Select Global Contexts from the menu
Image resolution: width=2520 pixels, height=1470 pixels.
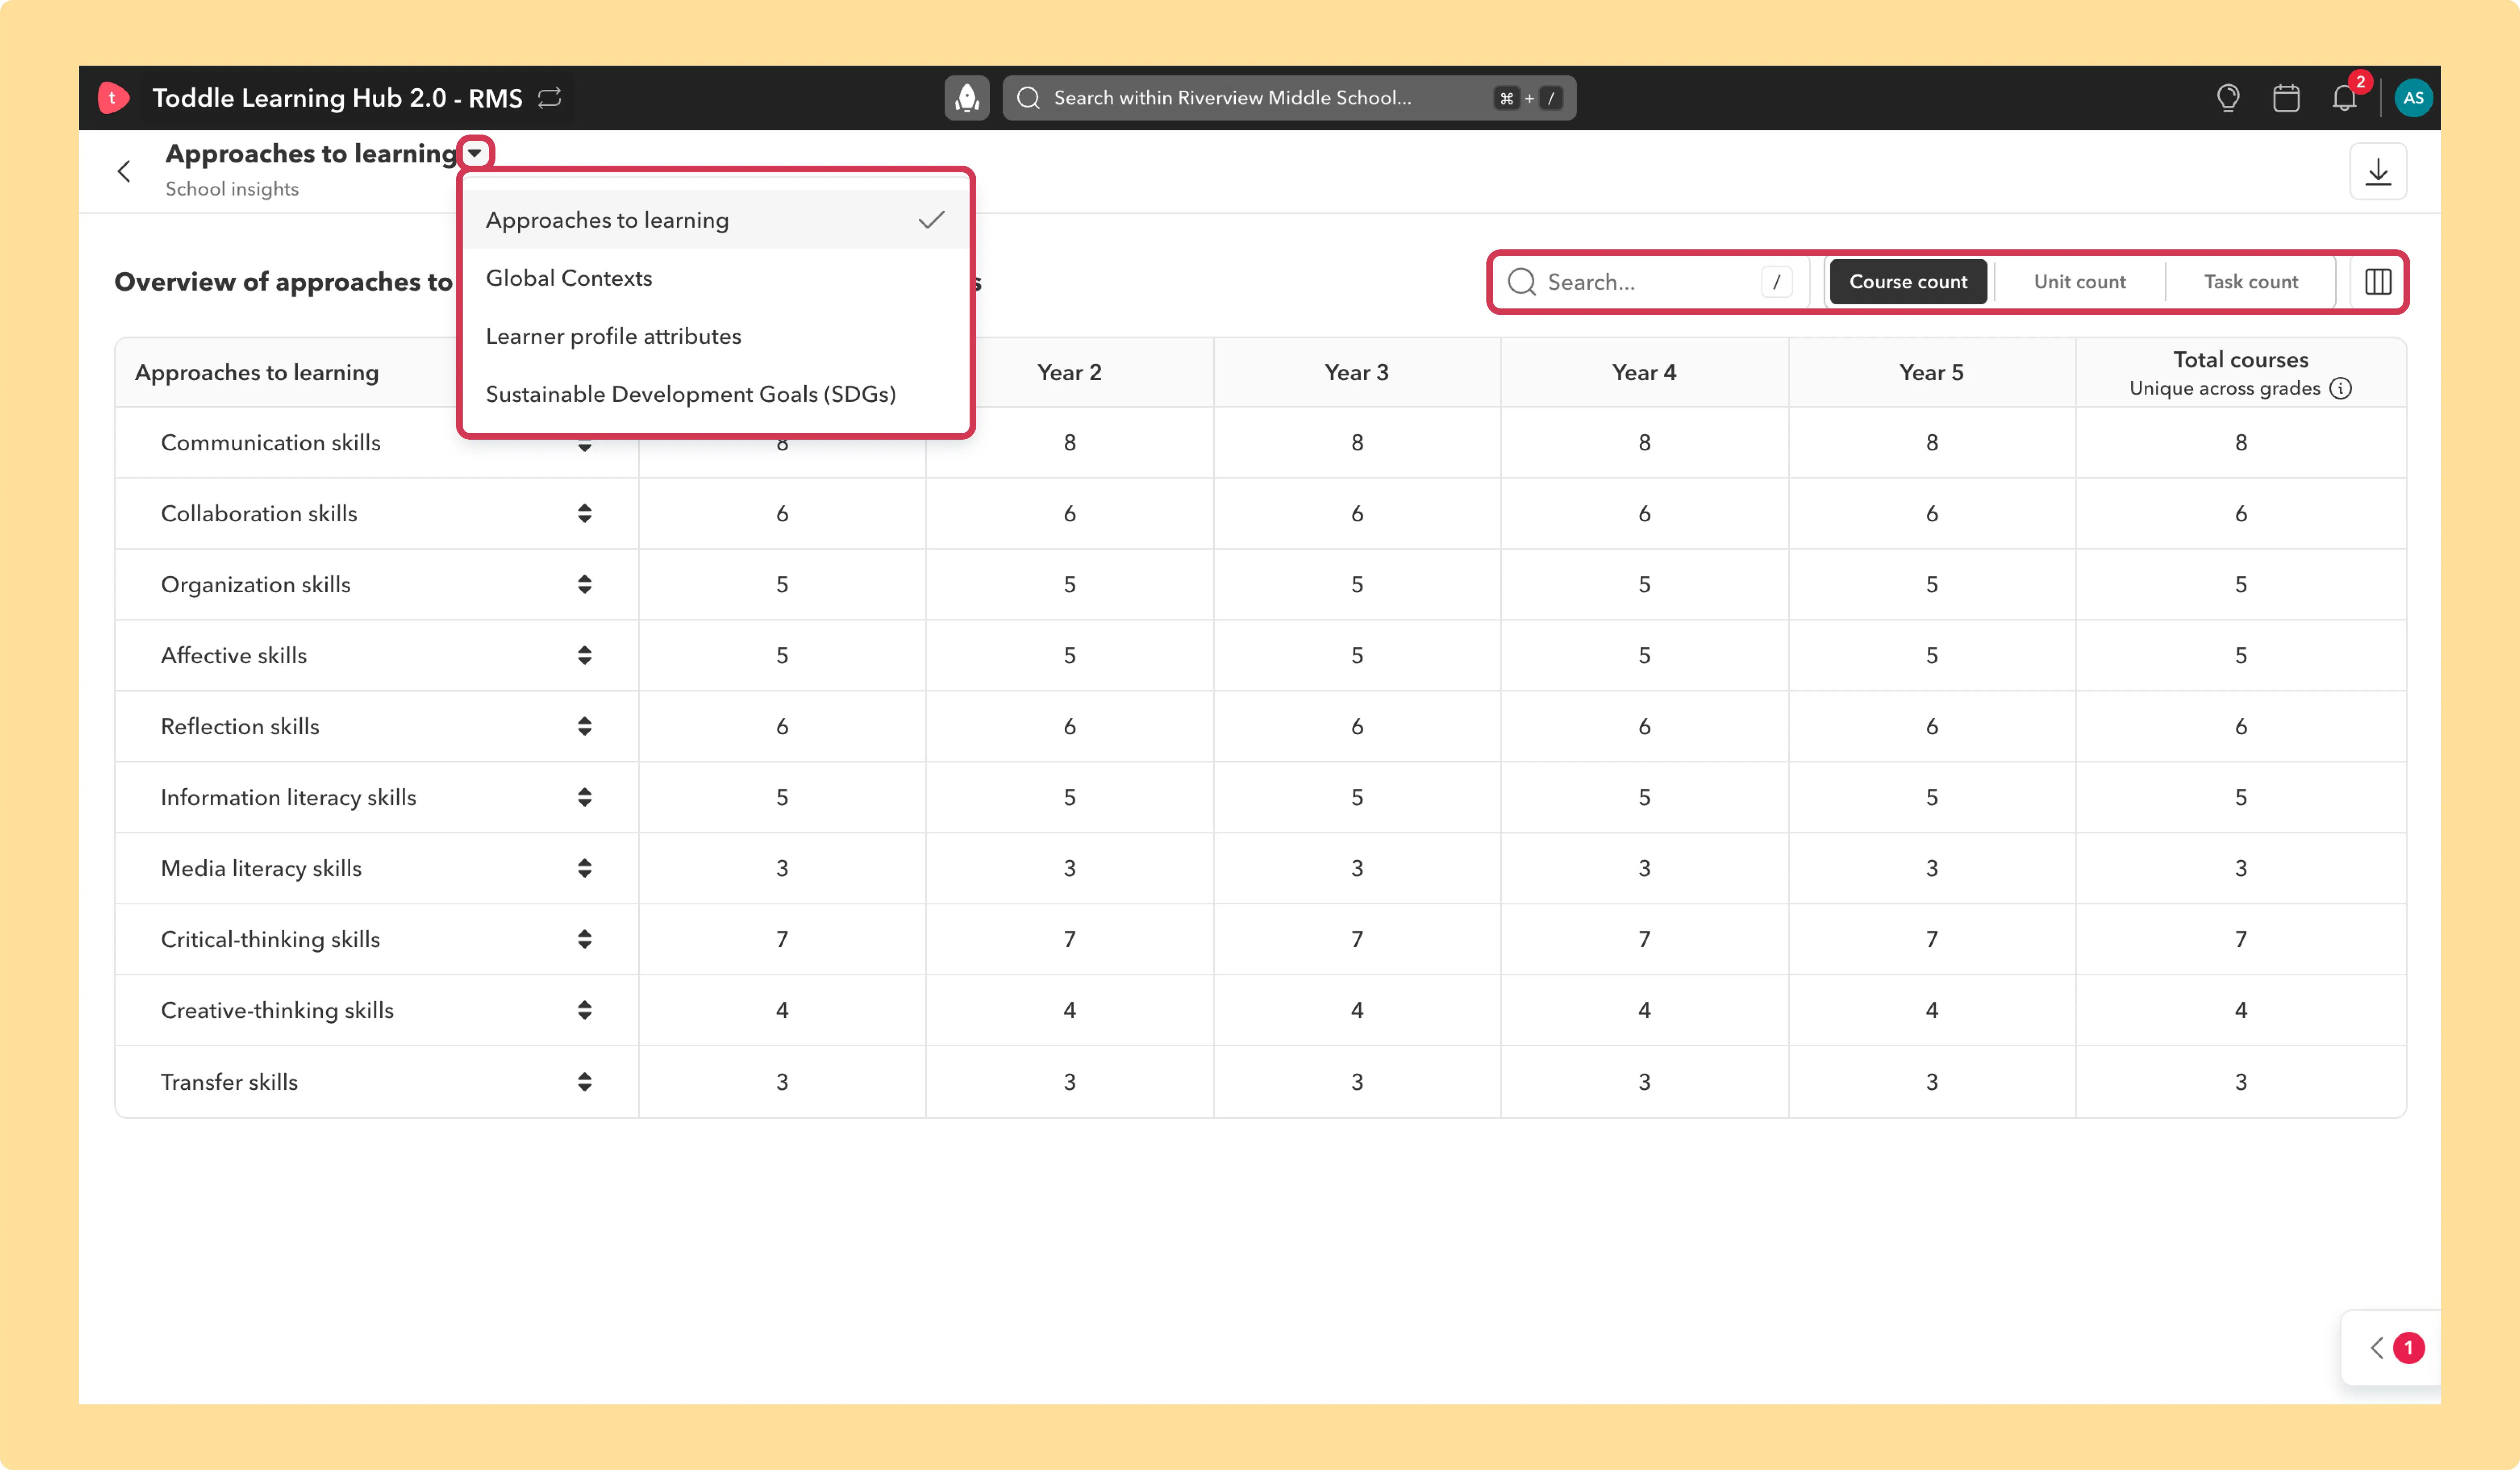pyautogui.click(x=716, y=278)
